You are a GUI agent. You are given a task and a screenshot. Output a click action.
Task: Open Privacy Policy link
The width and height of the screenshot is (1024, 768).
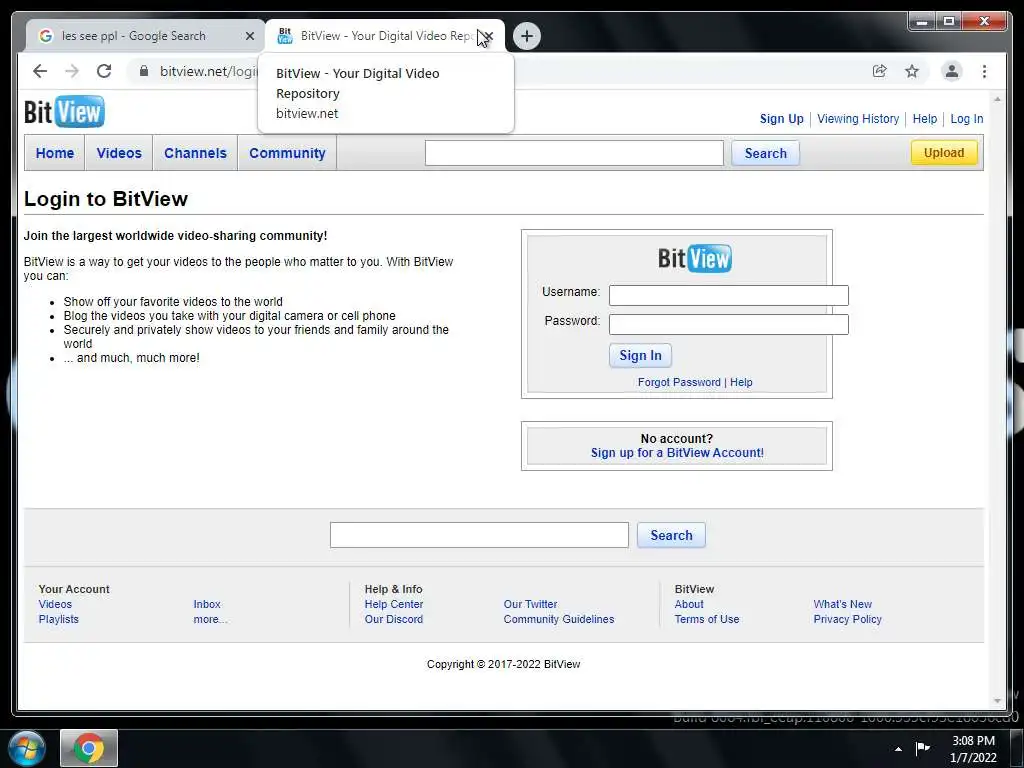[x=848, y=619]
